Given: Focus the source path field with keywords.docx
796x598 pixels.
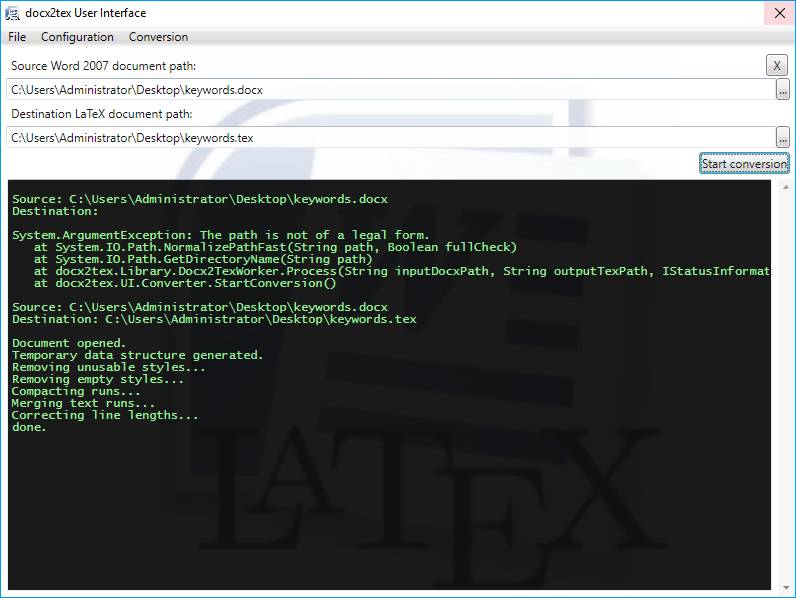Looking at the screenshot, I should 391,90.
